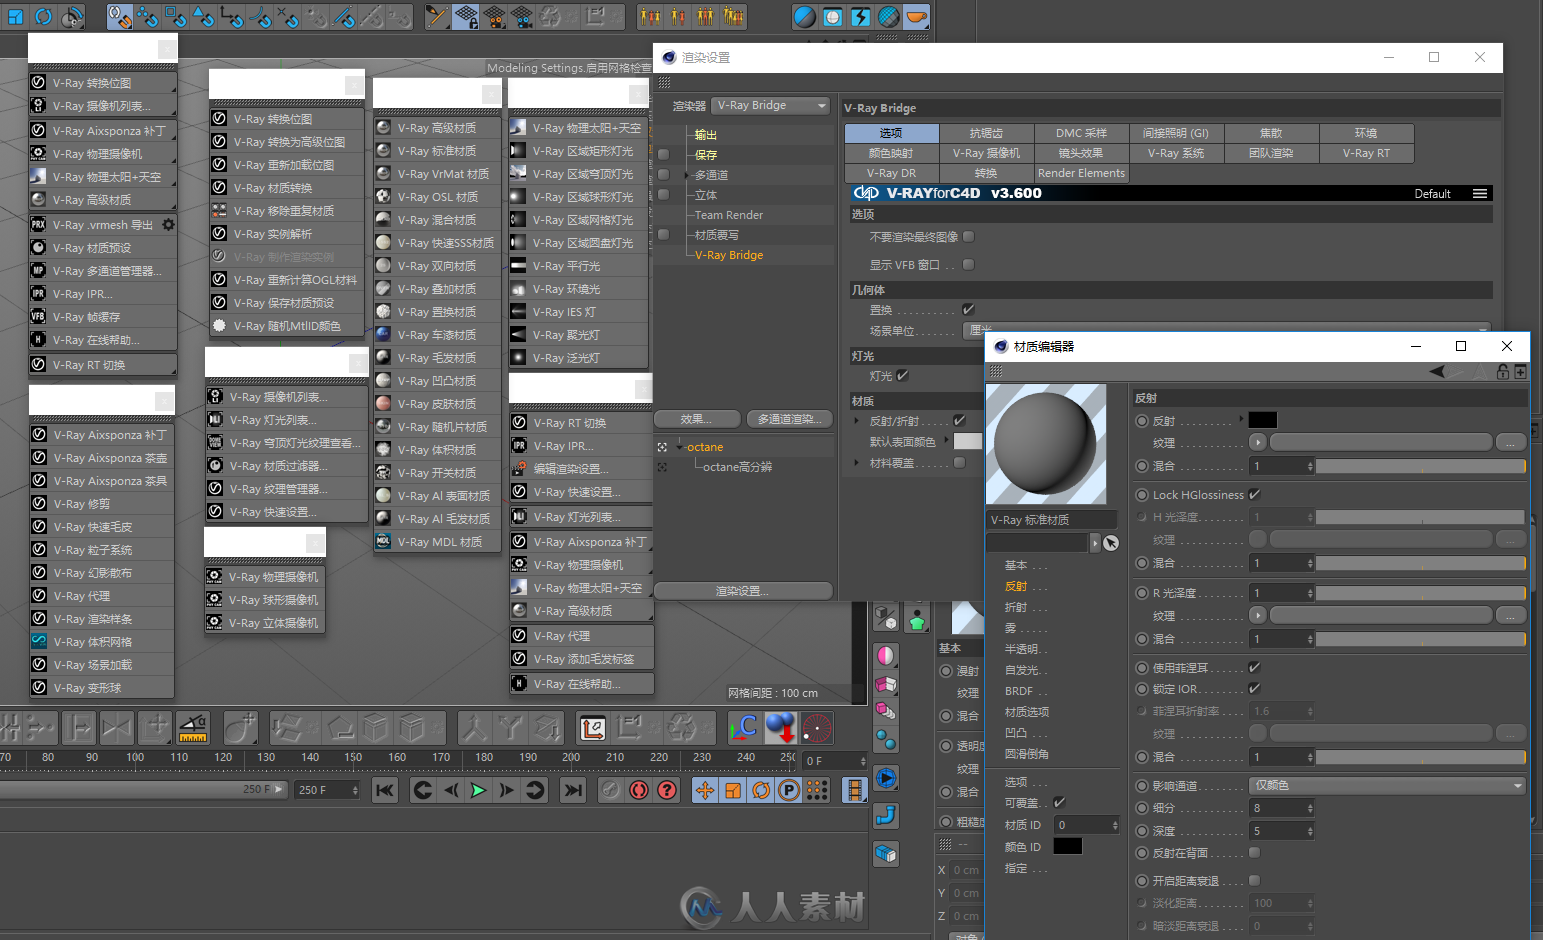Jump to the end of the timeline
Image resolution: width=1543 pixels, height=940 pixels.
click(573, 790)
